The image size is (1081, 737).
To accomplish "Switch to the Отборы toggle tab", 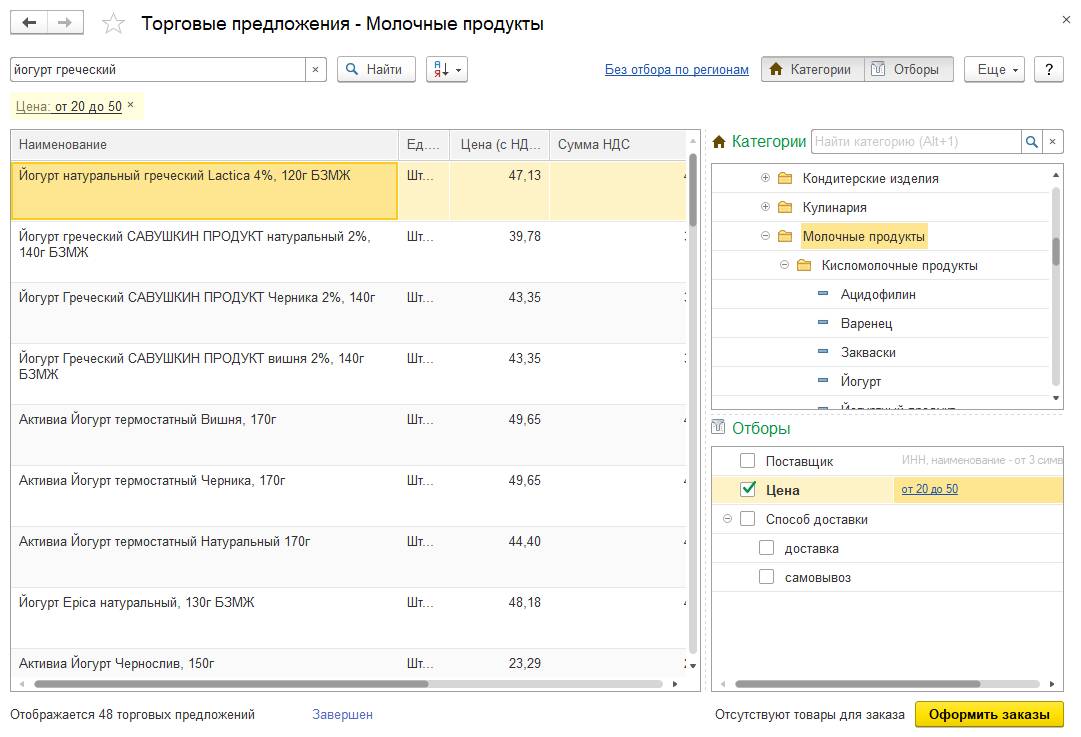I will pos(906,70).
